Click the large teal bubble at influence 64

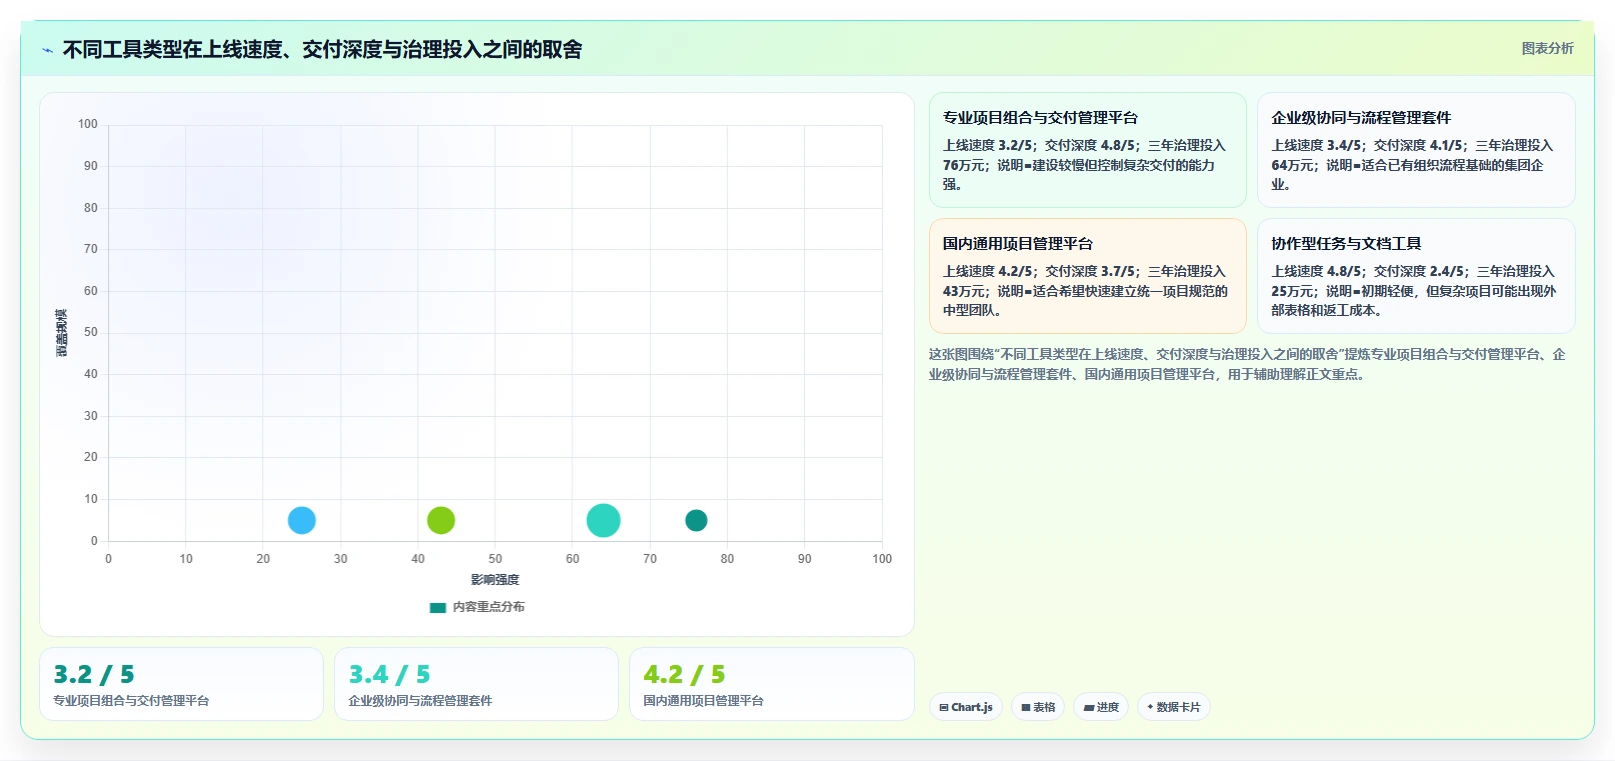(603, 520)
